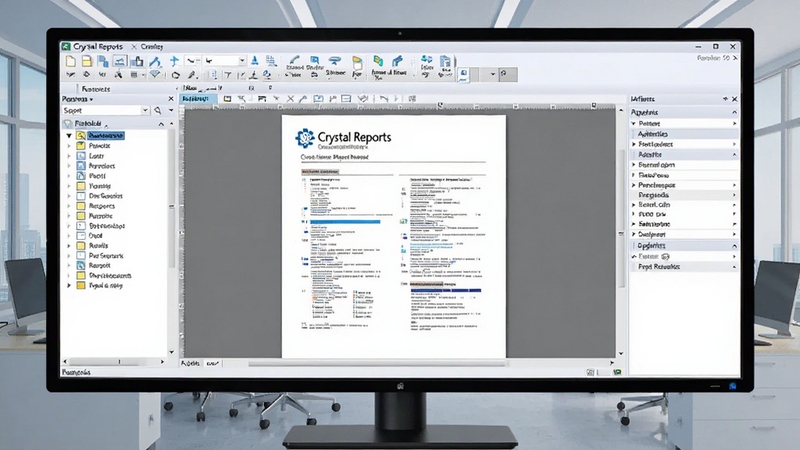Click the left panel horizontal scrollbar at the bottom
This screenshot has width=800, height=450.
click(113, 362)
